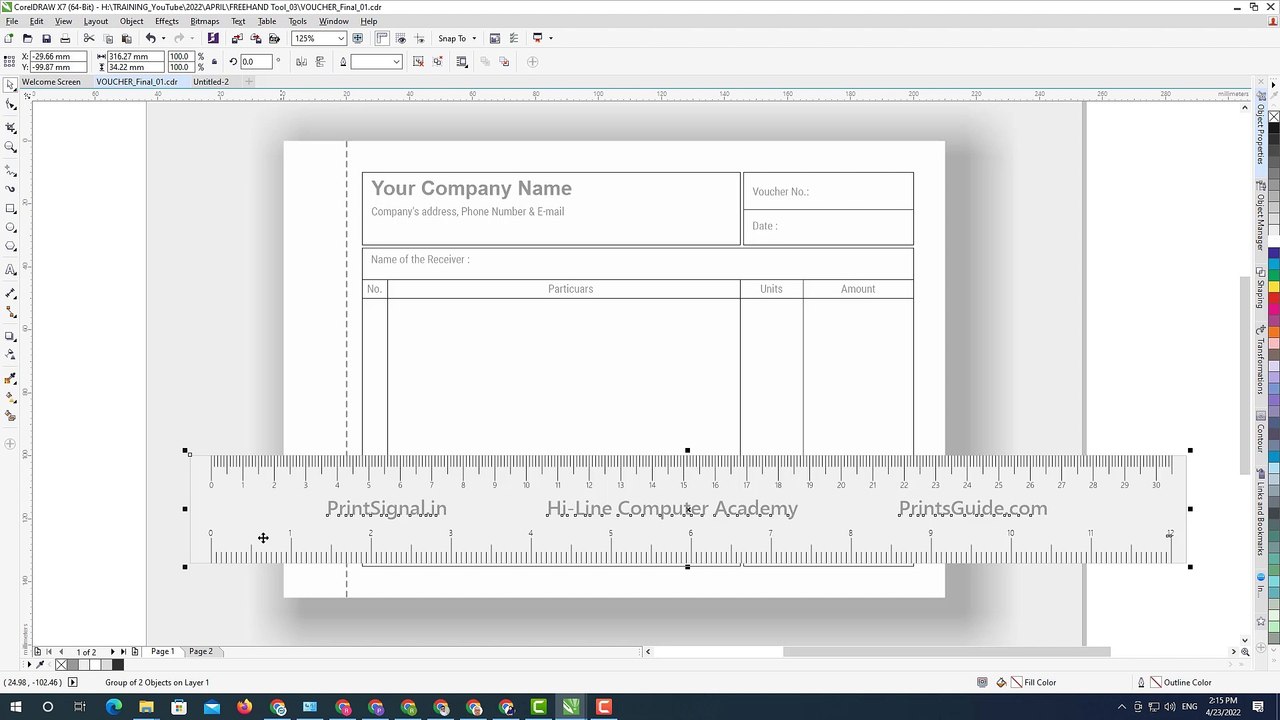This screenshot has width=1280, height=720.
Task: Click the Copy icon
Action: 108,38
